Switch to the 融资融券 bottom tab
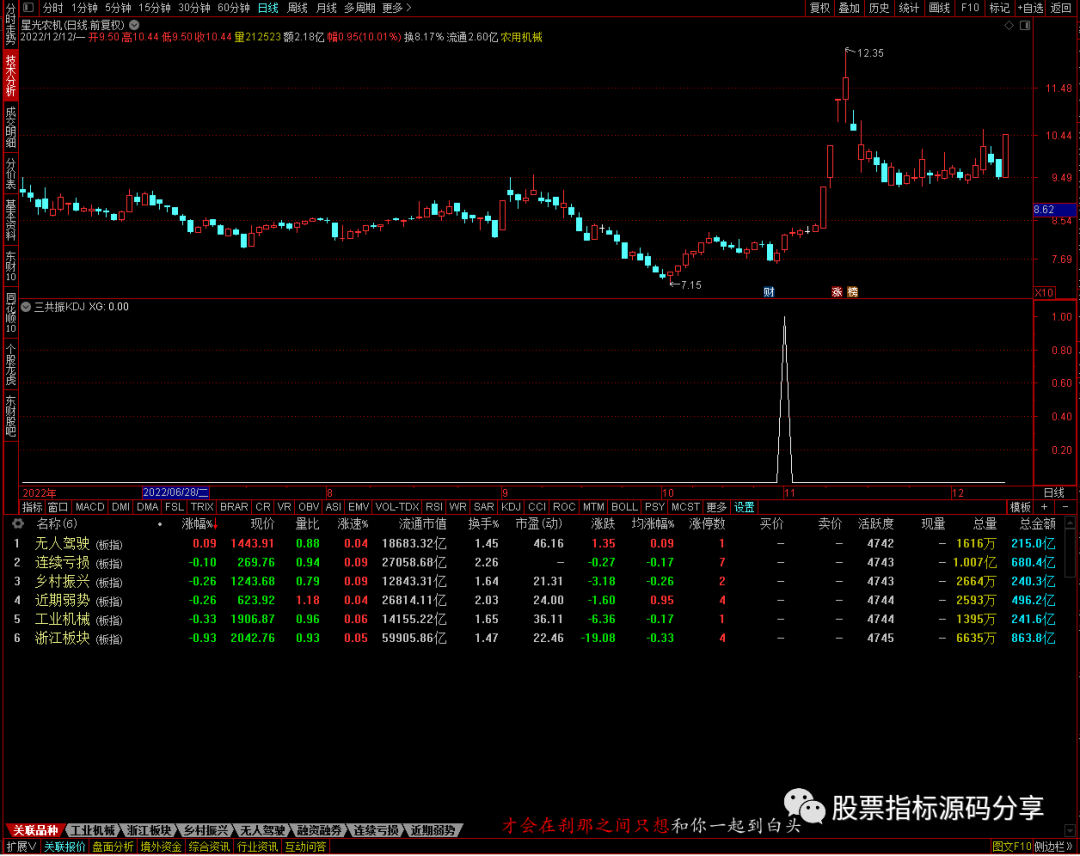This screenshot has height=856, width=1080. coord(319,831)
